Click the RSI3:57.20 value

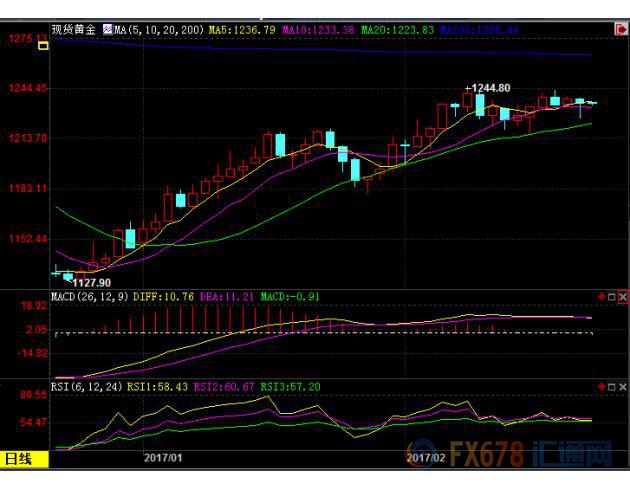coord(290,387)
